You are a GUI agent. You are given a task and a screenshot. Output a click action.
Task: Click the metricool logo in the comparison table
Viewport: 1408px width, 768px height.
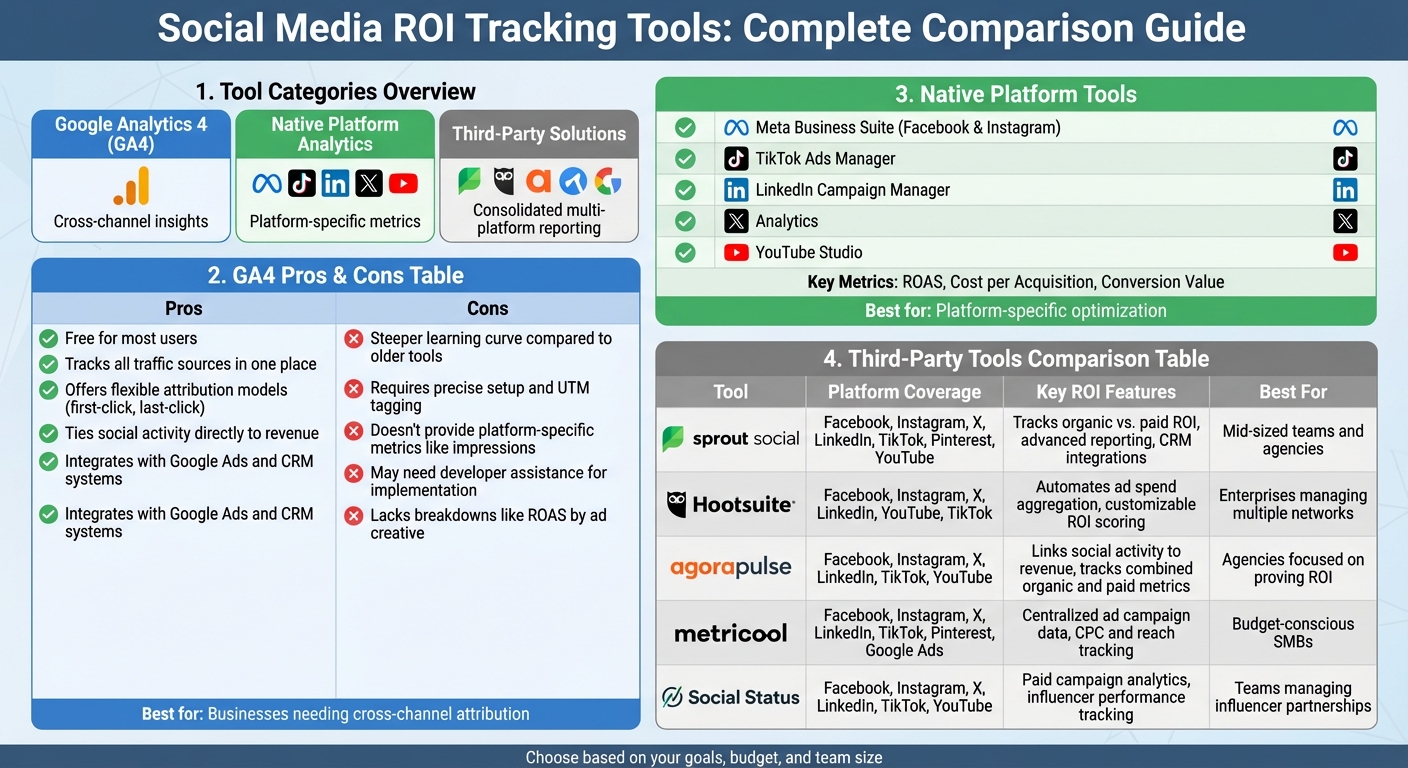731,633
